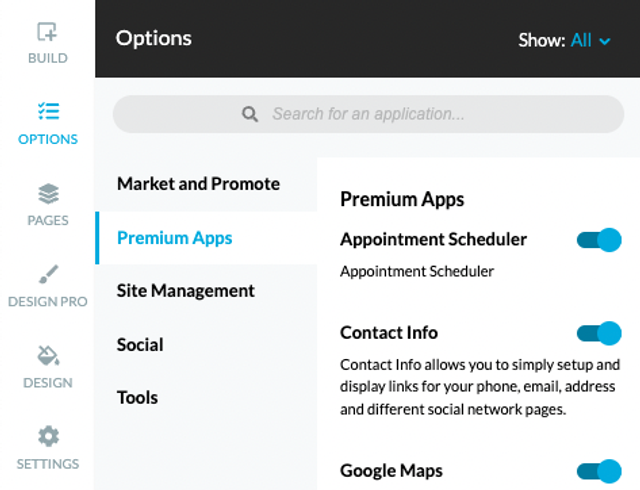Click the Appointment Scheduler app title

(x=433, y=239)
